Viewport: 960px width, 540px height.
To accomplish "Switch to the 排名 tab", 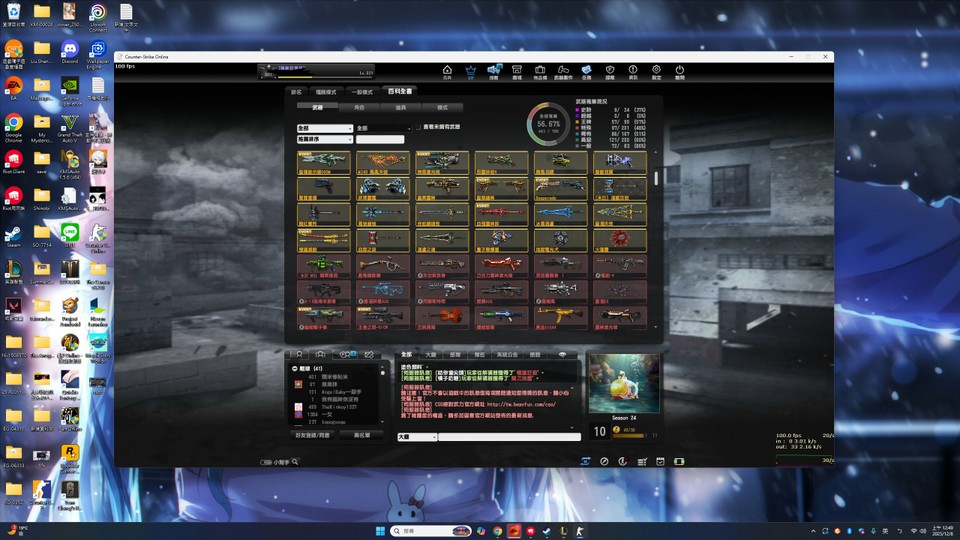I will (x=296, y=91).
